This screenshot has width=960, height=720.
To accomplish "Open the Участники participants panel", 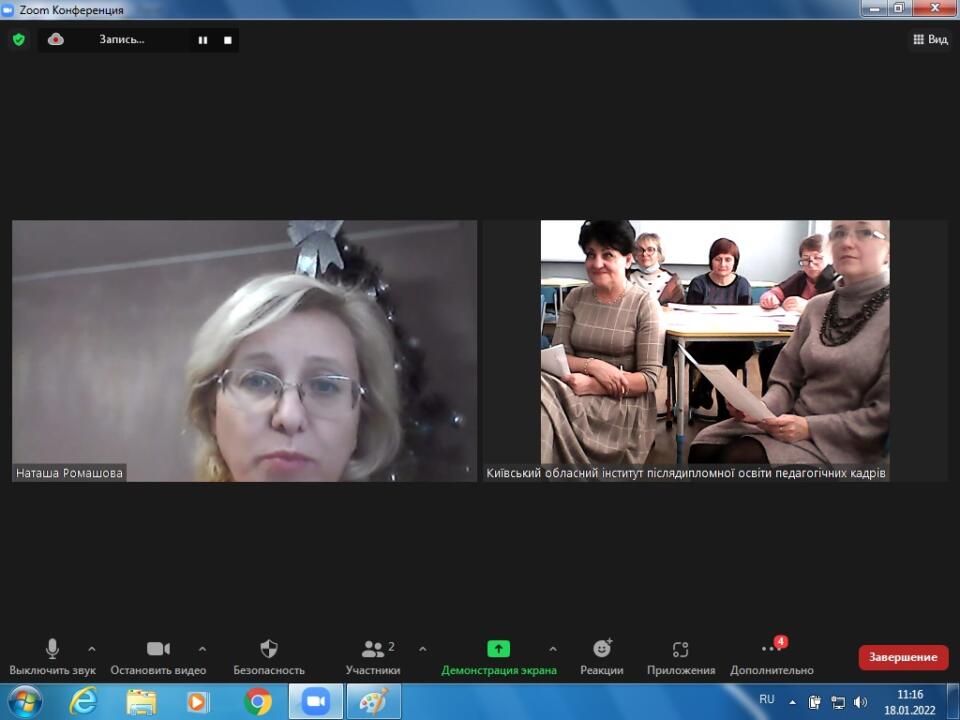I will (373, 657).
